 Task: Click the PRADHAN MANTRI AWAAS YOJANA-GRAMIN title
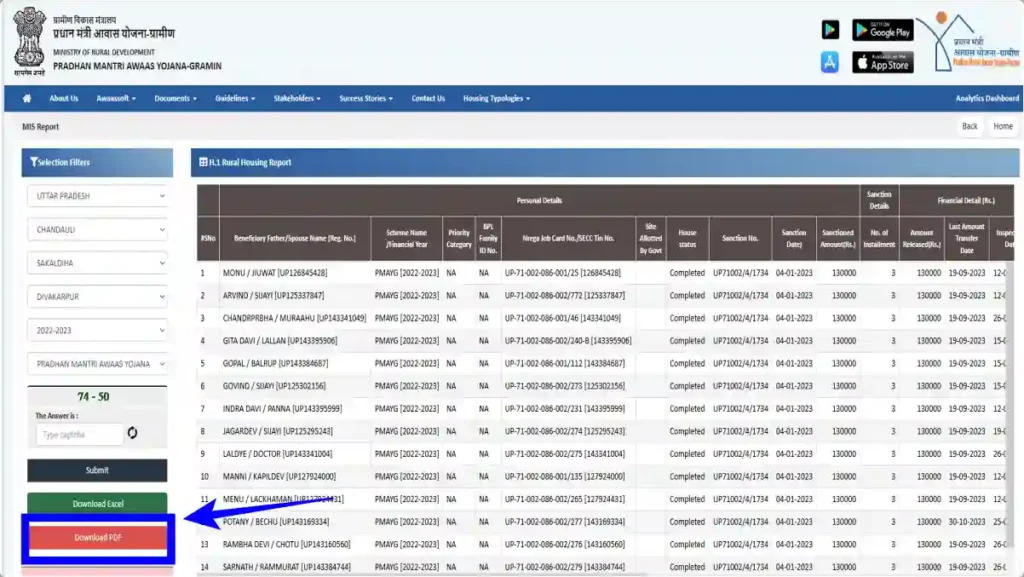137,66
